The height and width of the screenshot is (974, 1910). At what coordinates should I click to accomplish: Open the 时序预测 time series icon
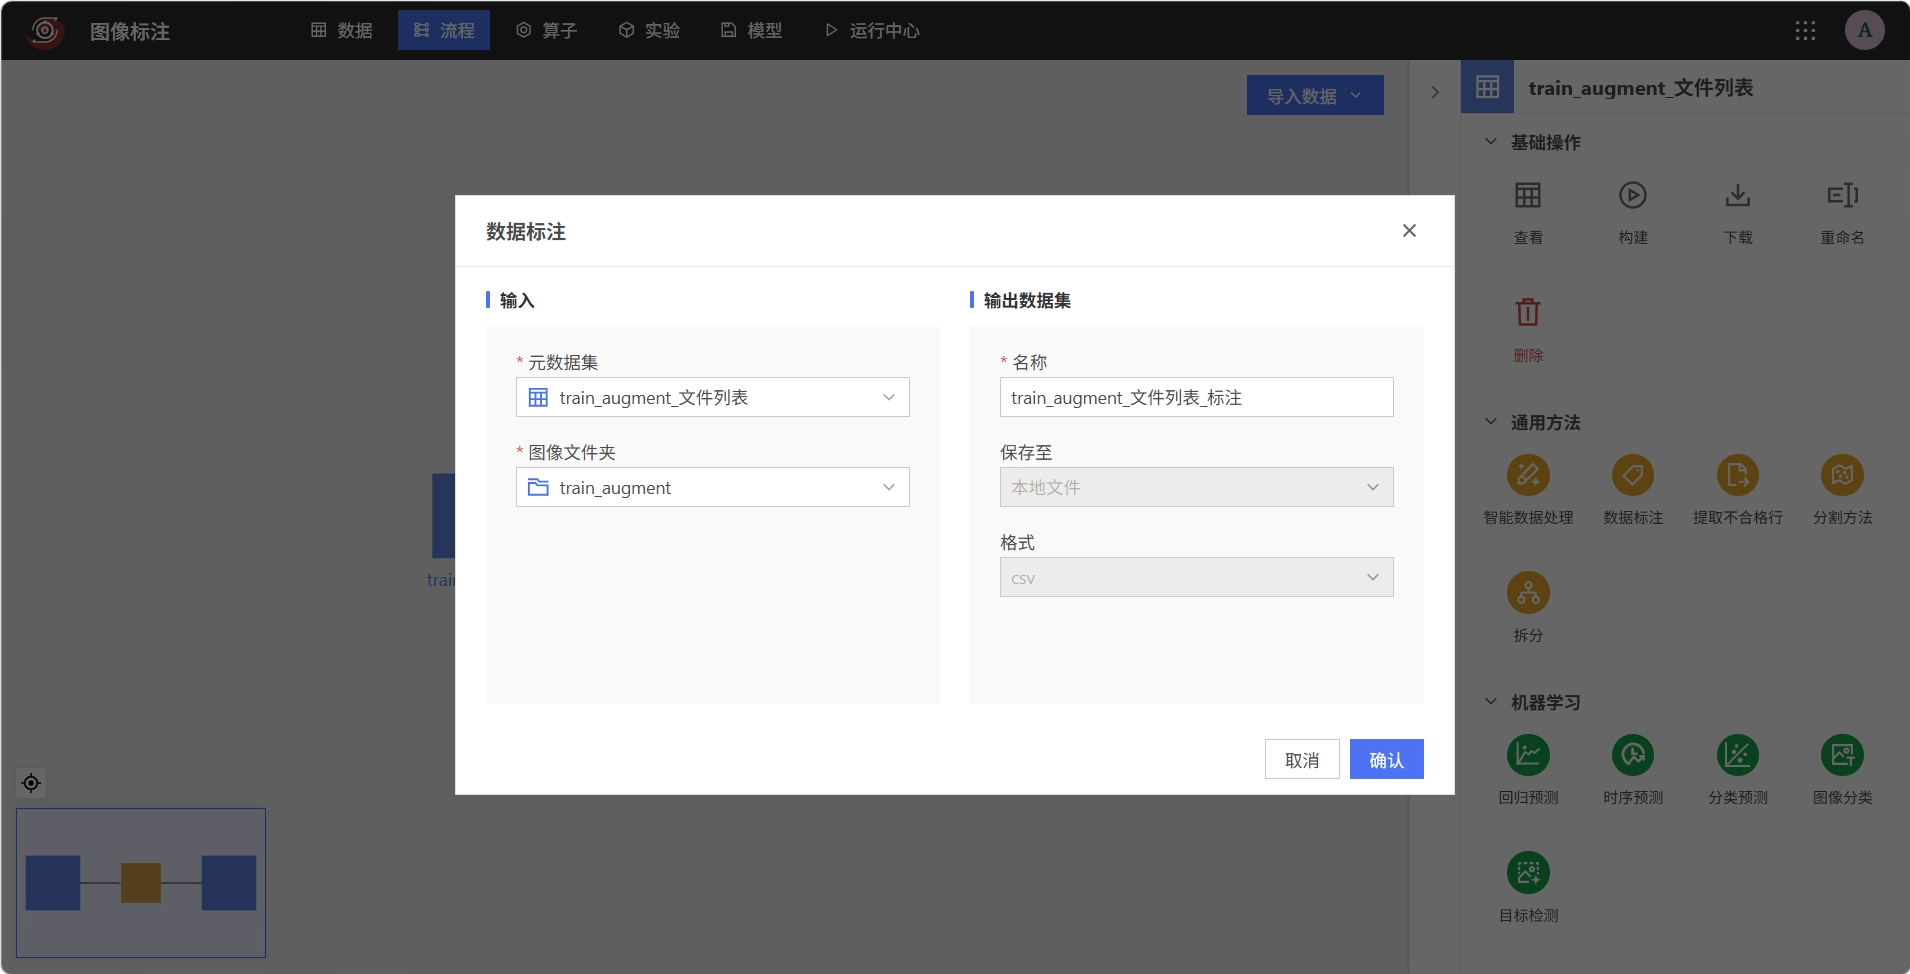(1632, 755)
